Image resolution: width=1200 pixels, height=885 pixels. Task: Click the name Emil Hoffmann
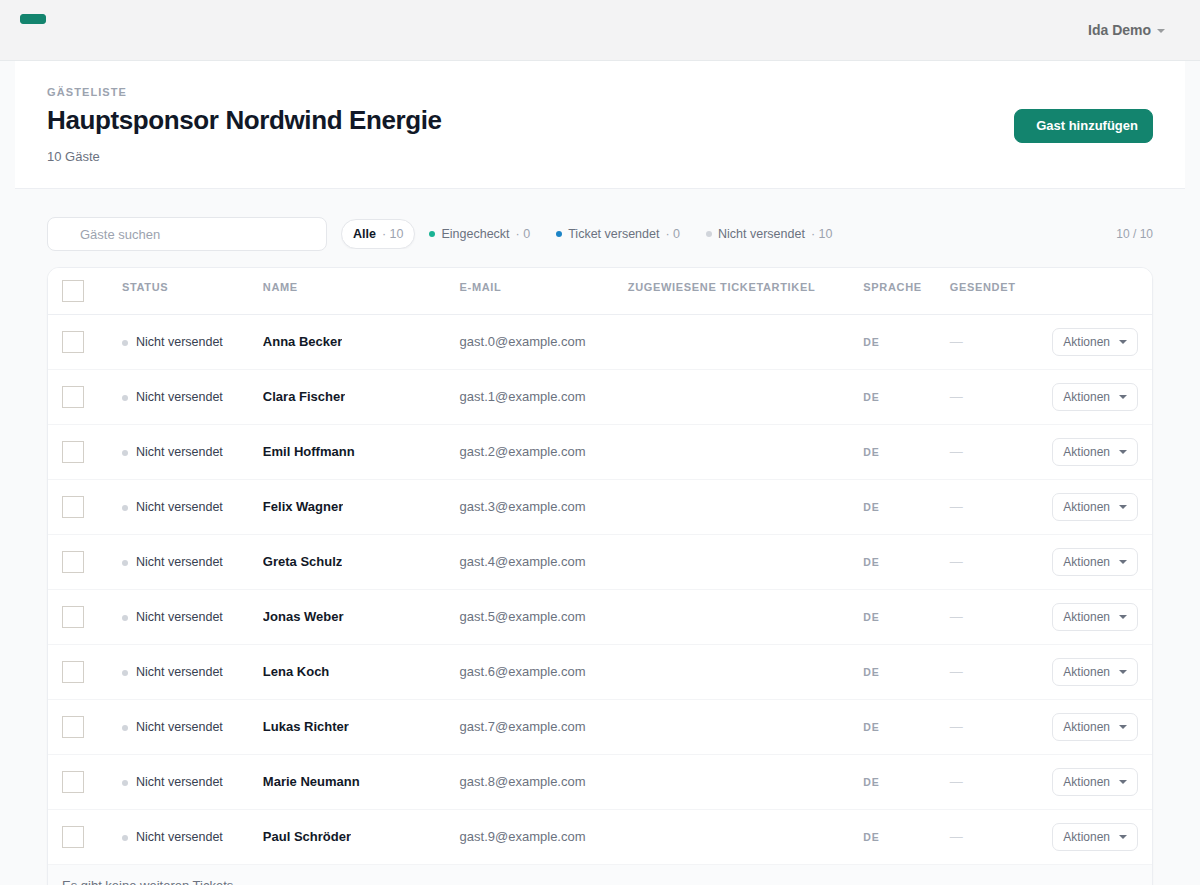click(x=309, y=452)
